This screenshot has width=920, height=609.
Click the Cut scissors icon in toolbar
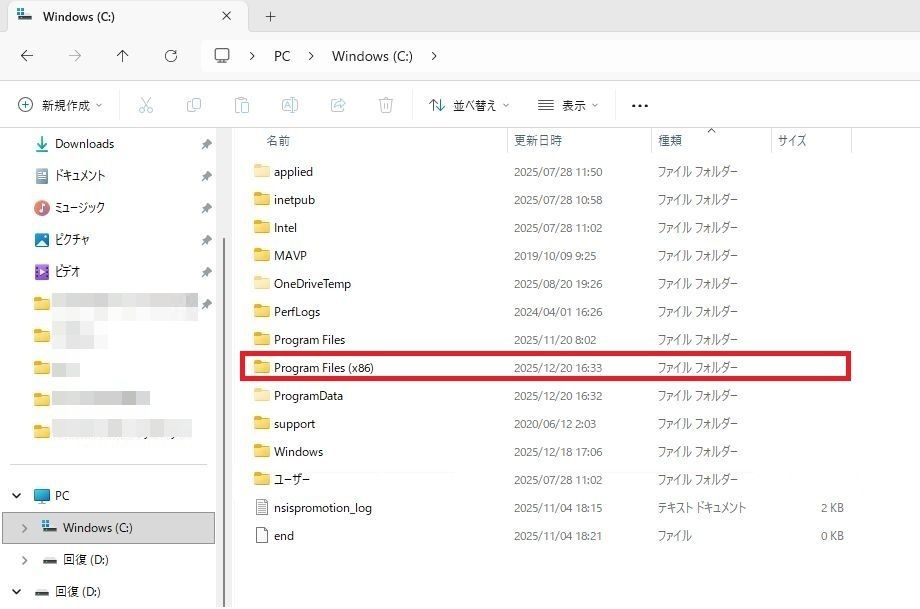[x=145, y=105]
